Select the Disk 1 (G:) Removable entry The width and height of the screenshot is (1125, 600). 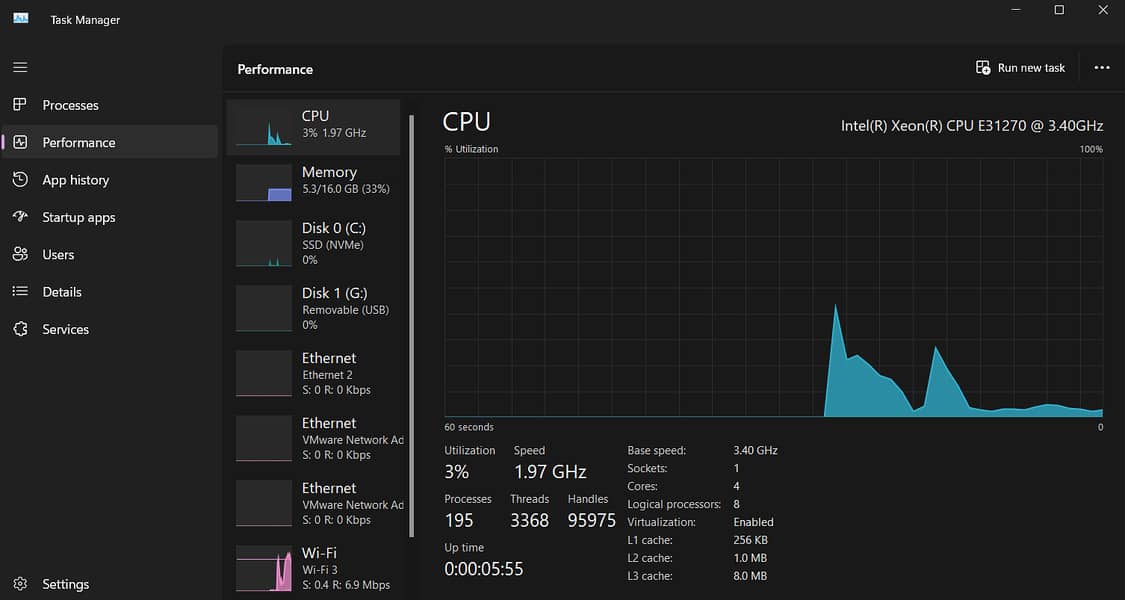(314, 309)
